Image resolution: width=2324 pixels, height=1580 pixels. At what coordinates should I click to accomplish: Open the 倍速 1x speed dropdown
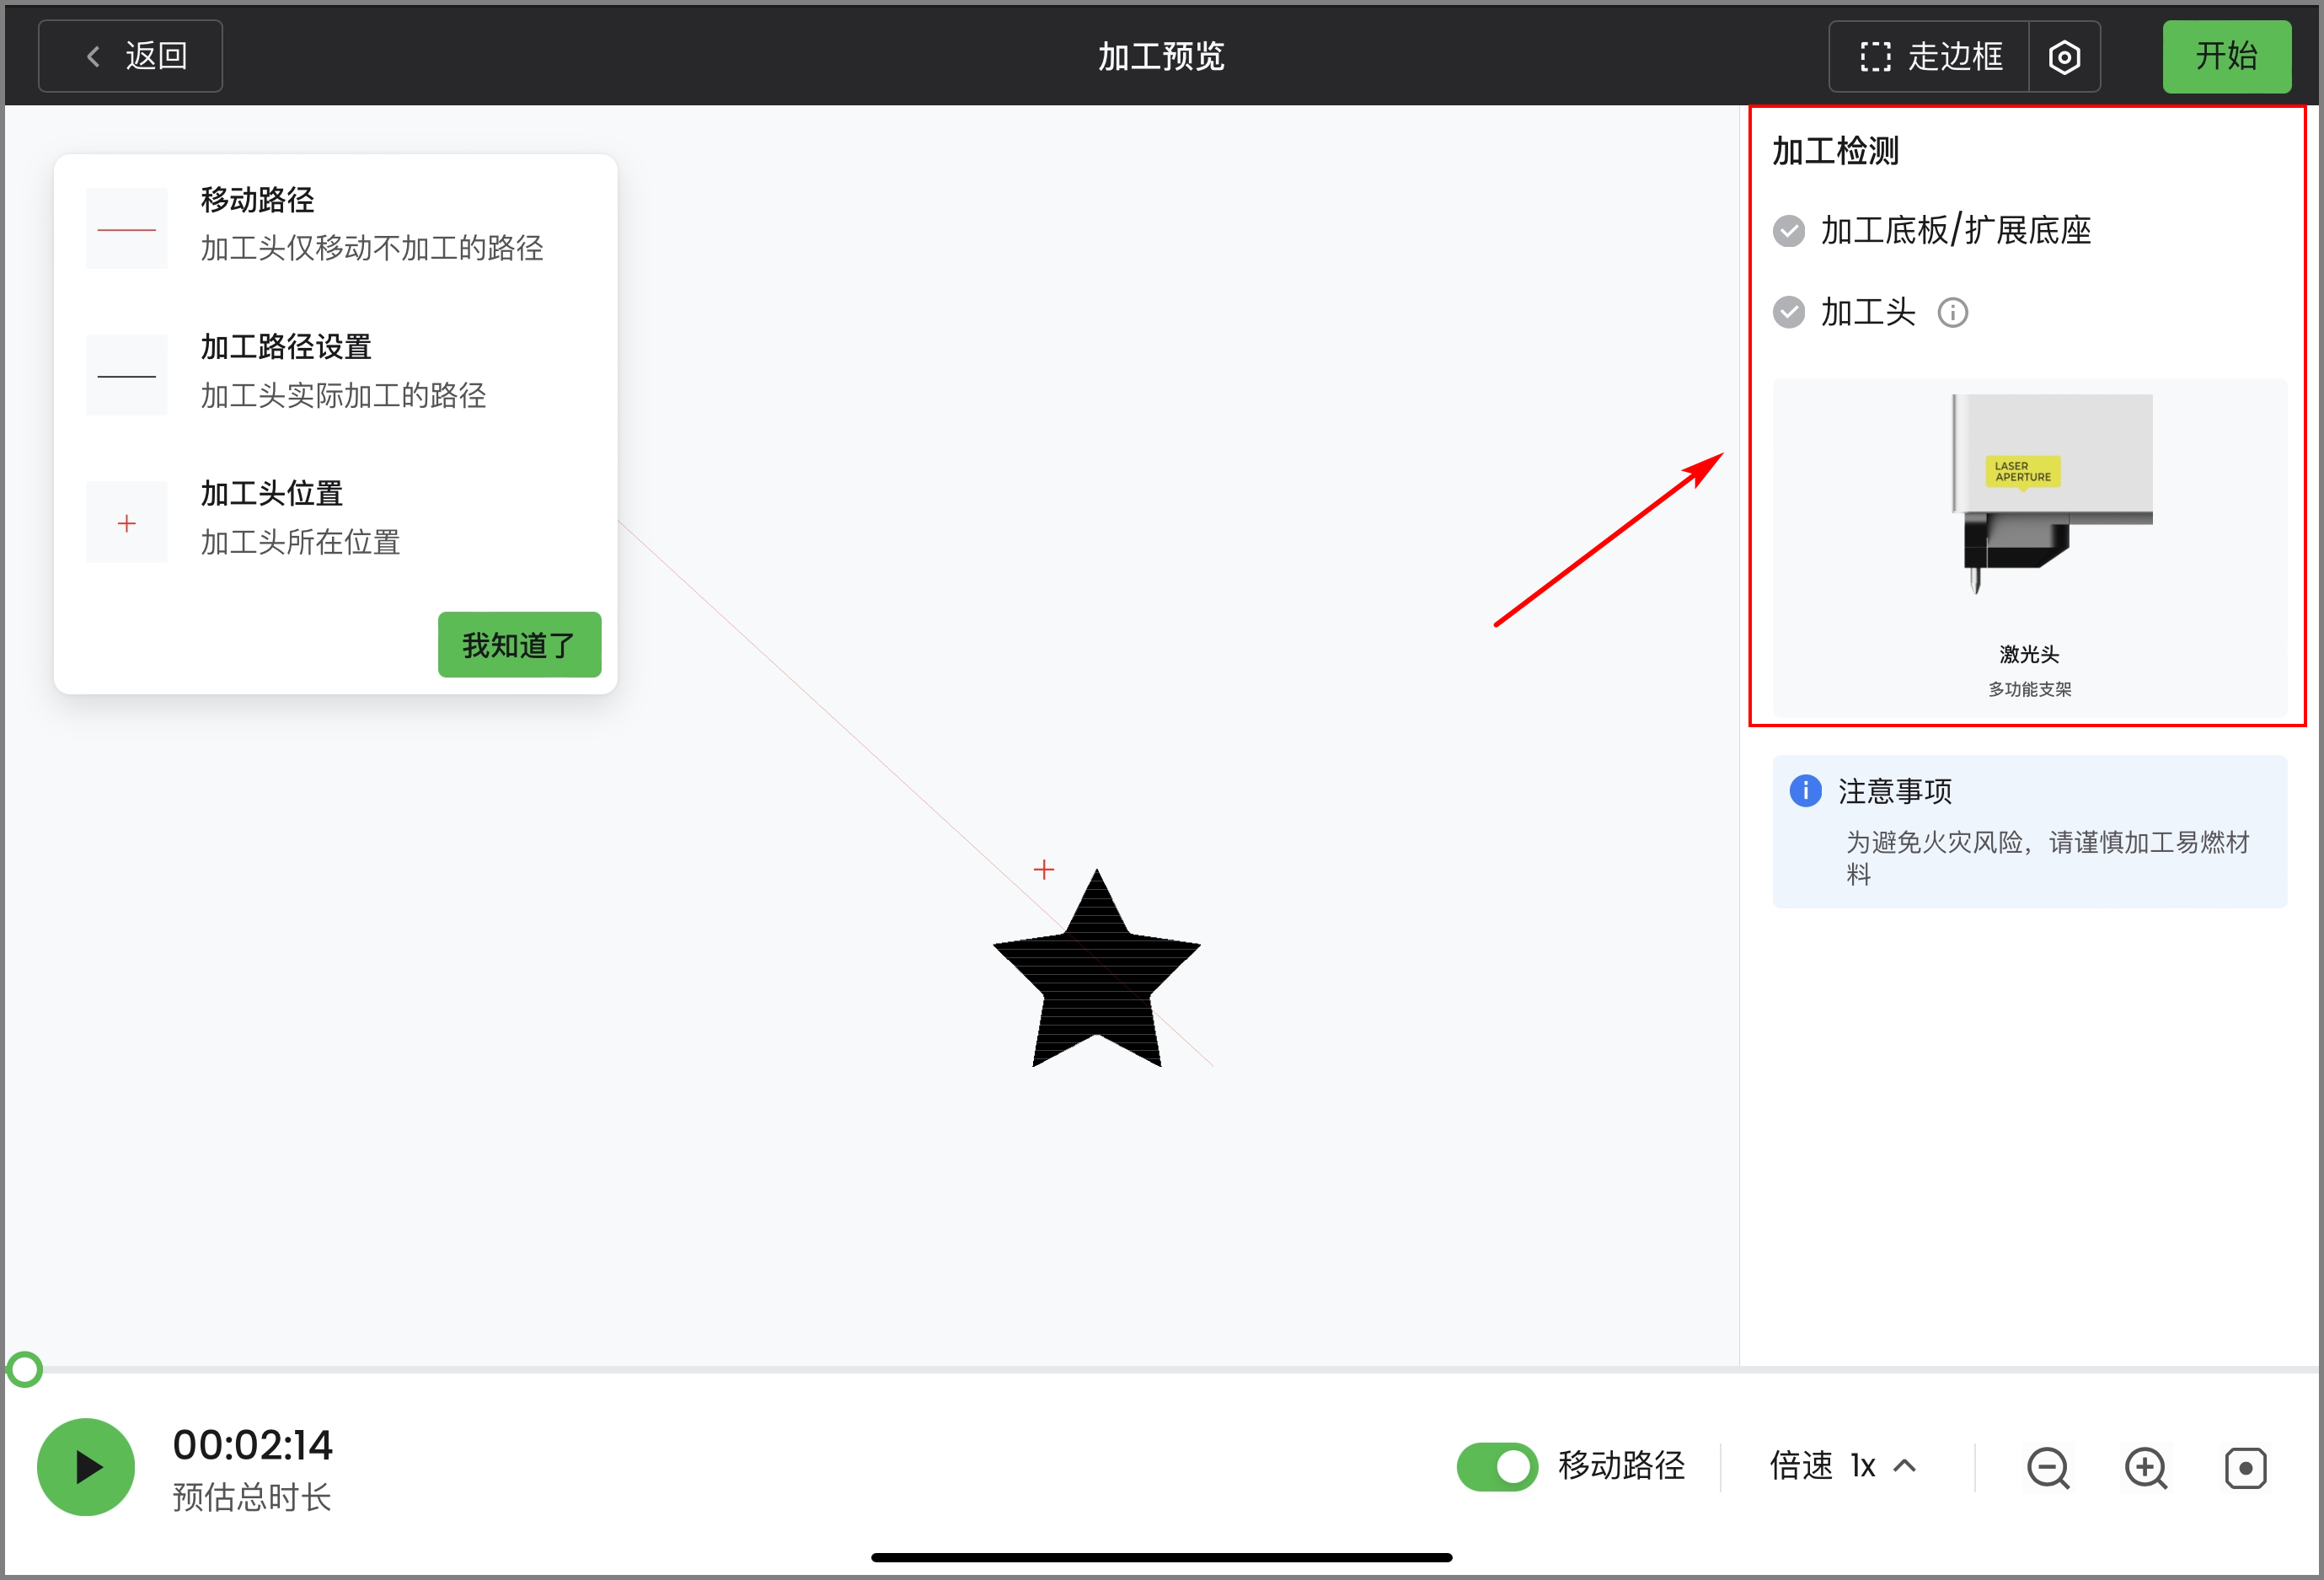pyautogui.click(x=1843, y=1466)
